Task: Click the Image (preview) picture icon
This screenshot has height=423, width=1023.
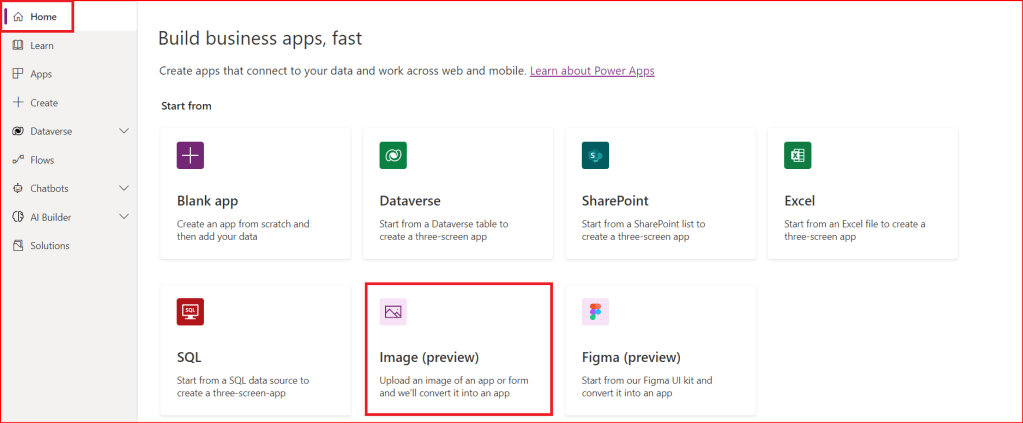Action: tap(393, 312)
